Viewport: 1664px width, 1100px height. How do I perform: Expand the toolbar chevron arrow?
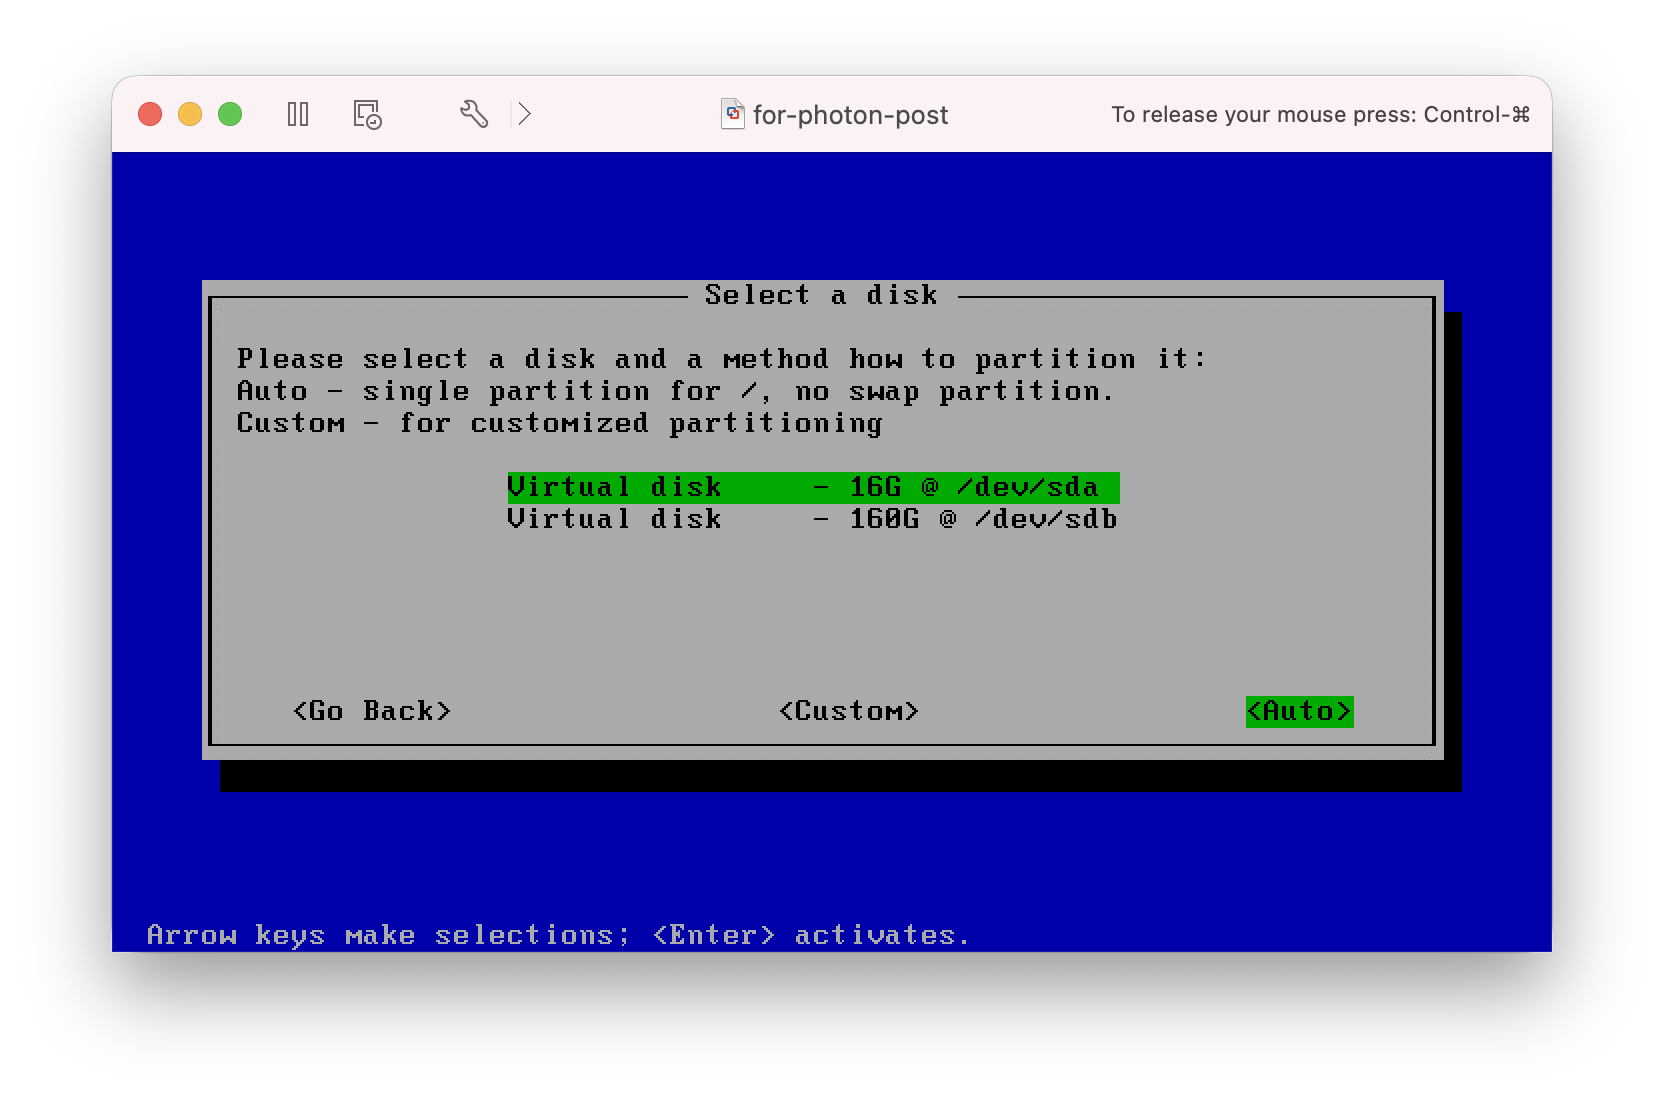[524, 114]
